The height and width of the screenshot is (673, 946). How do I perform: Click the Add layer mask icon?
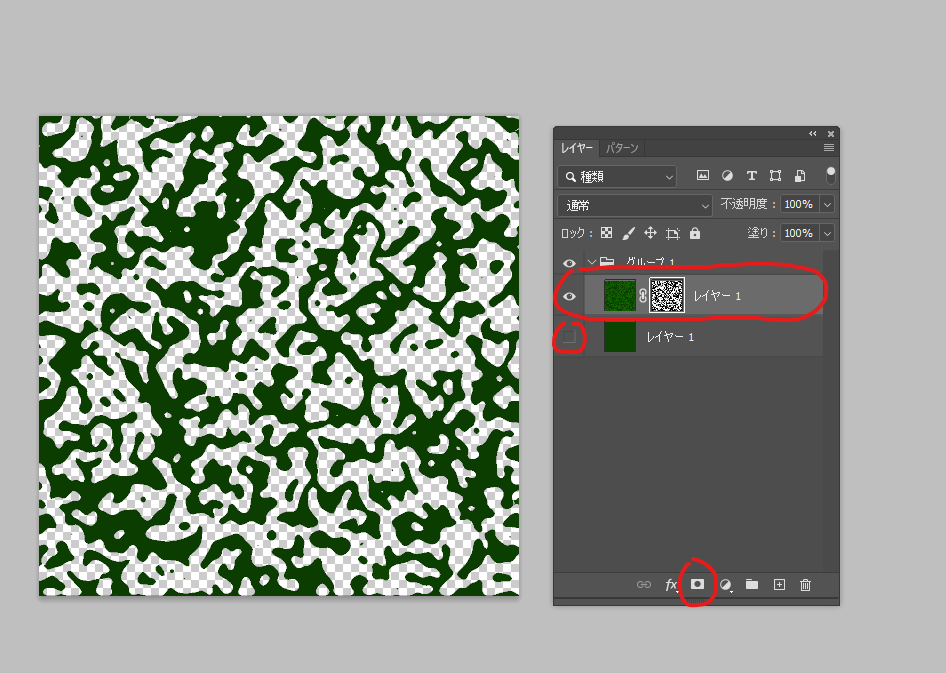tap(698, 585)
